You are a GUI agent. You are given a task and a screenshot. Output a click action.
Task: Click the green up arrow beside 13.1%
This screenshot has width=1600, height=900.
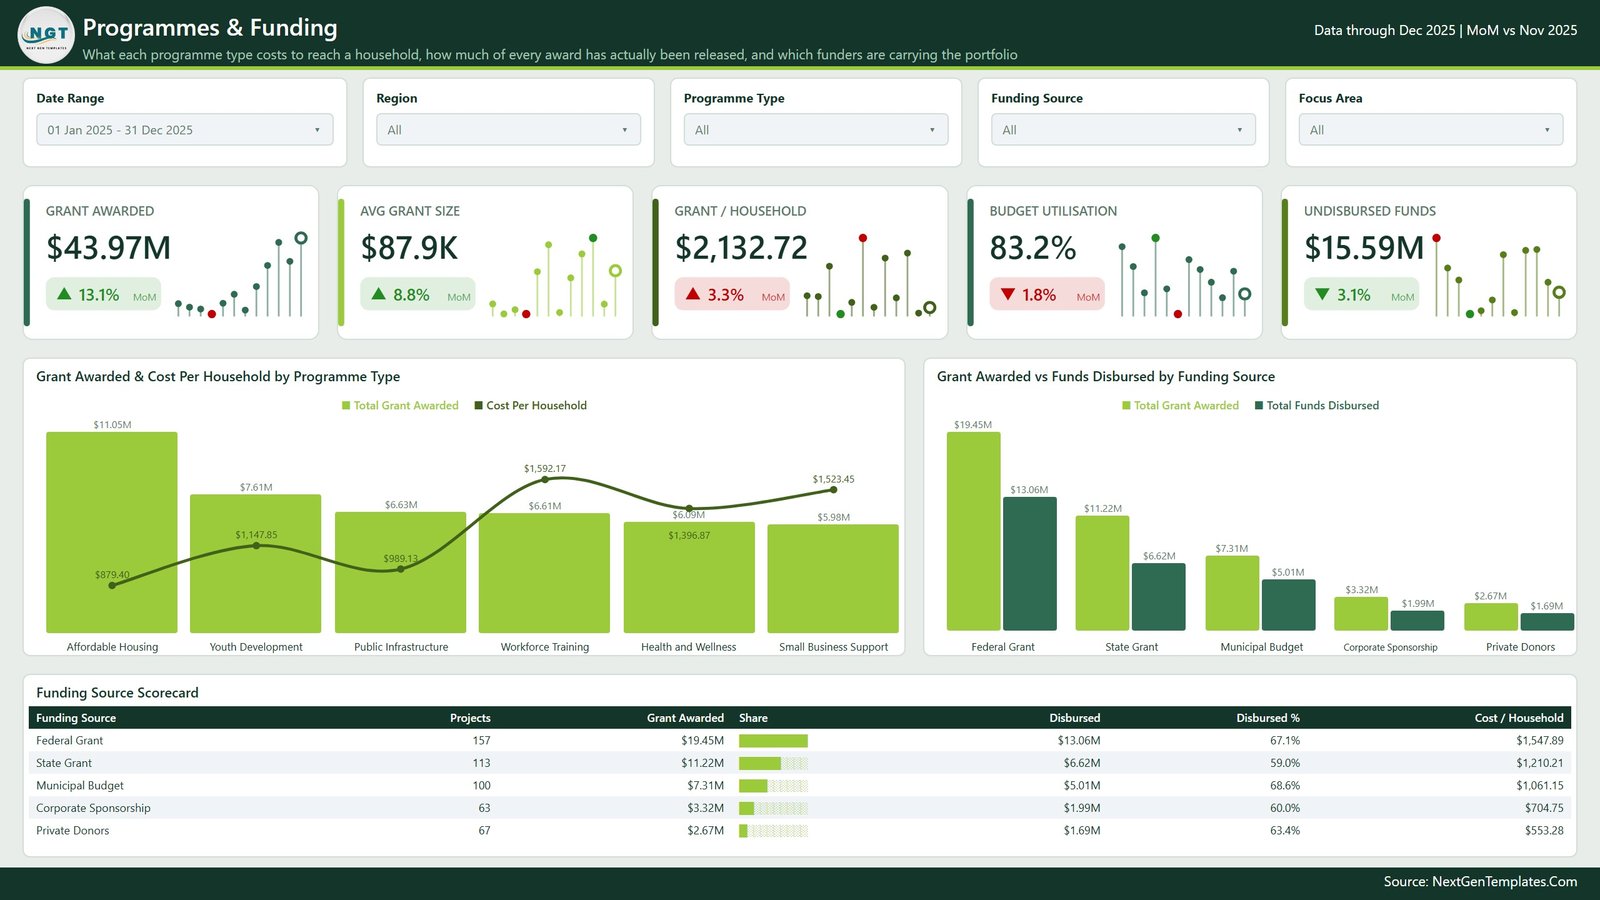[x=64, y=294]
